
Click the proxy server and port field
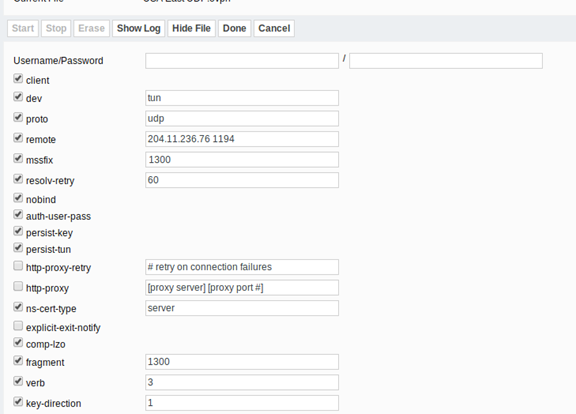click(x=242, y=288)
